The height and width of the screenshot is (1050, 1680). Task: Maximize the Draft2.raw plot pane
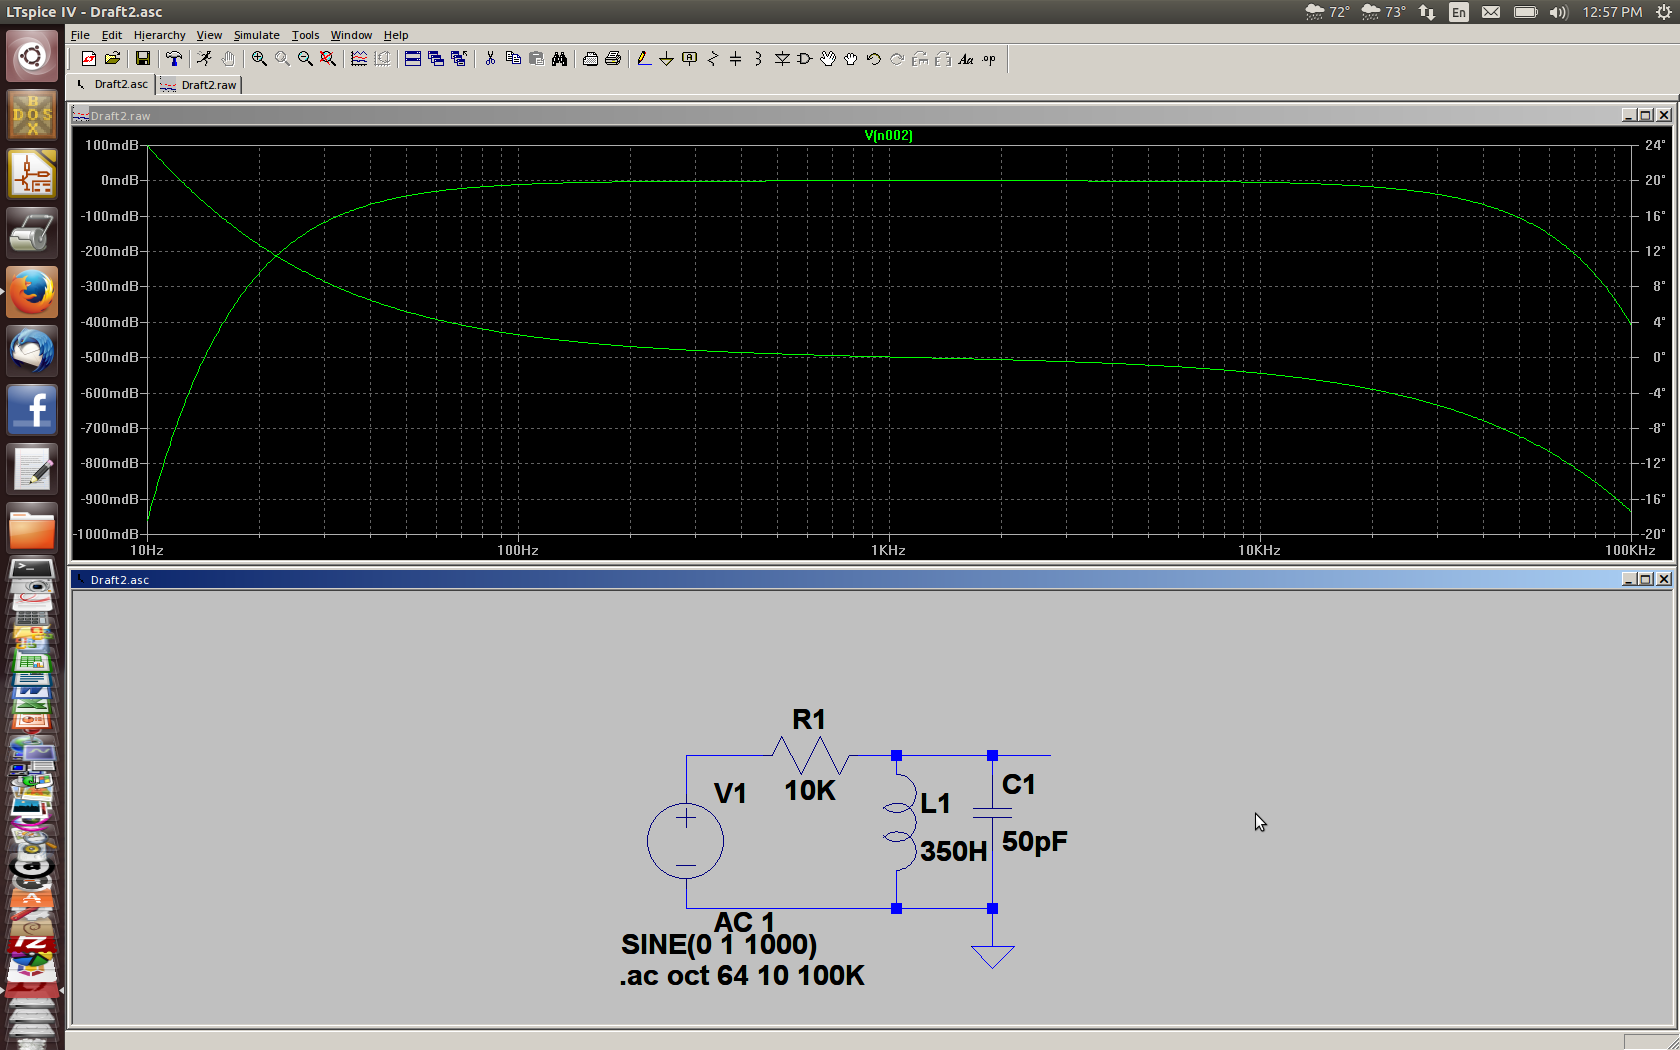click(x=1646, y=115)
